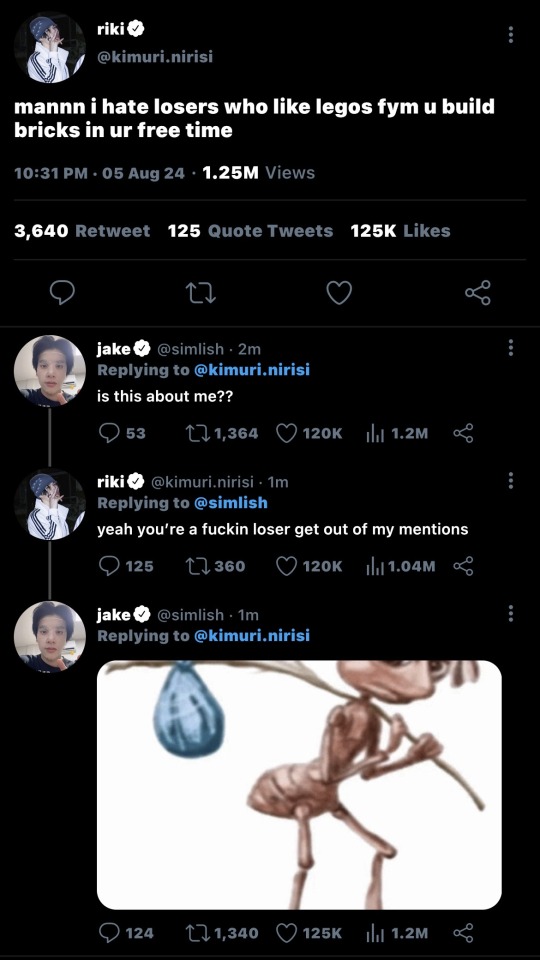View the 3,640 Retweet list

(82, 231)
